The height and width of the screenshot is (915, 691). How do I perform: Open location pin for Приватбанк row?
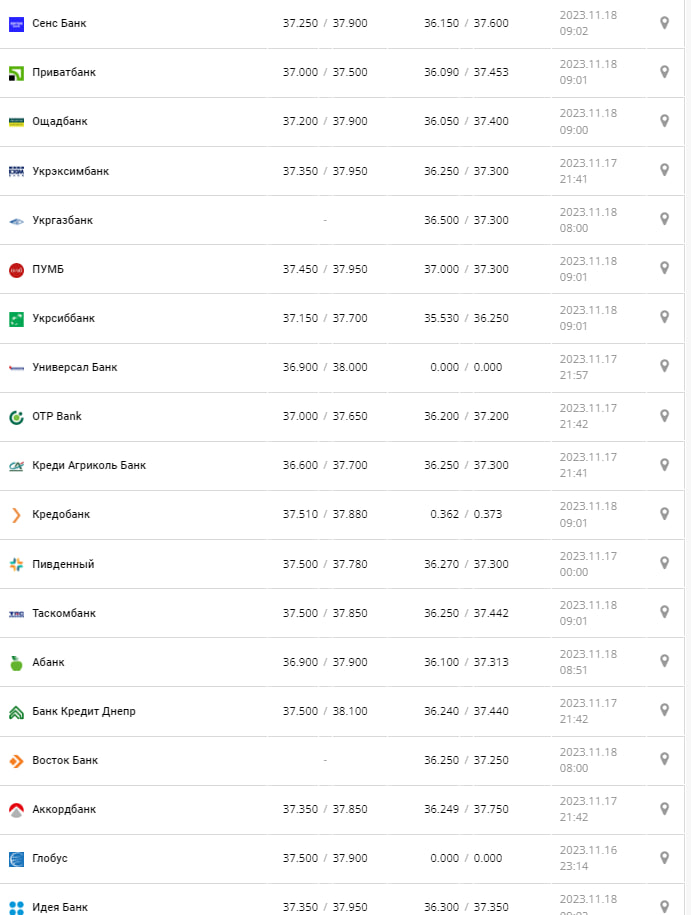(664, 72)
